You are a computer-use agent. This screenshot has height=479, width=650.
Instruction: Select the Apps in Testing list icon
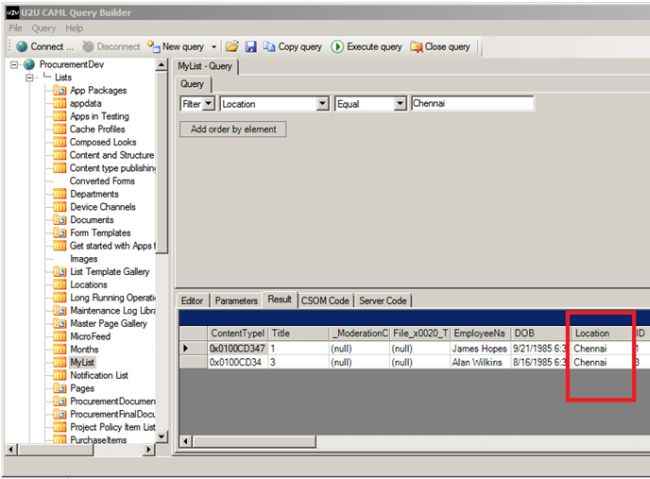[x=60, y=116]
